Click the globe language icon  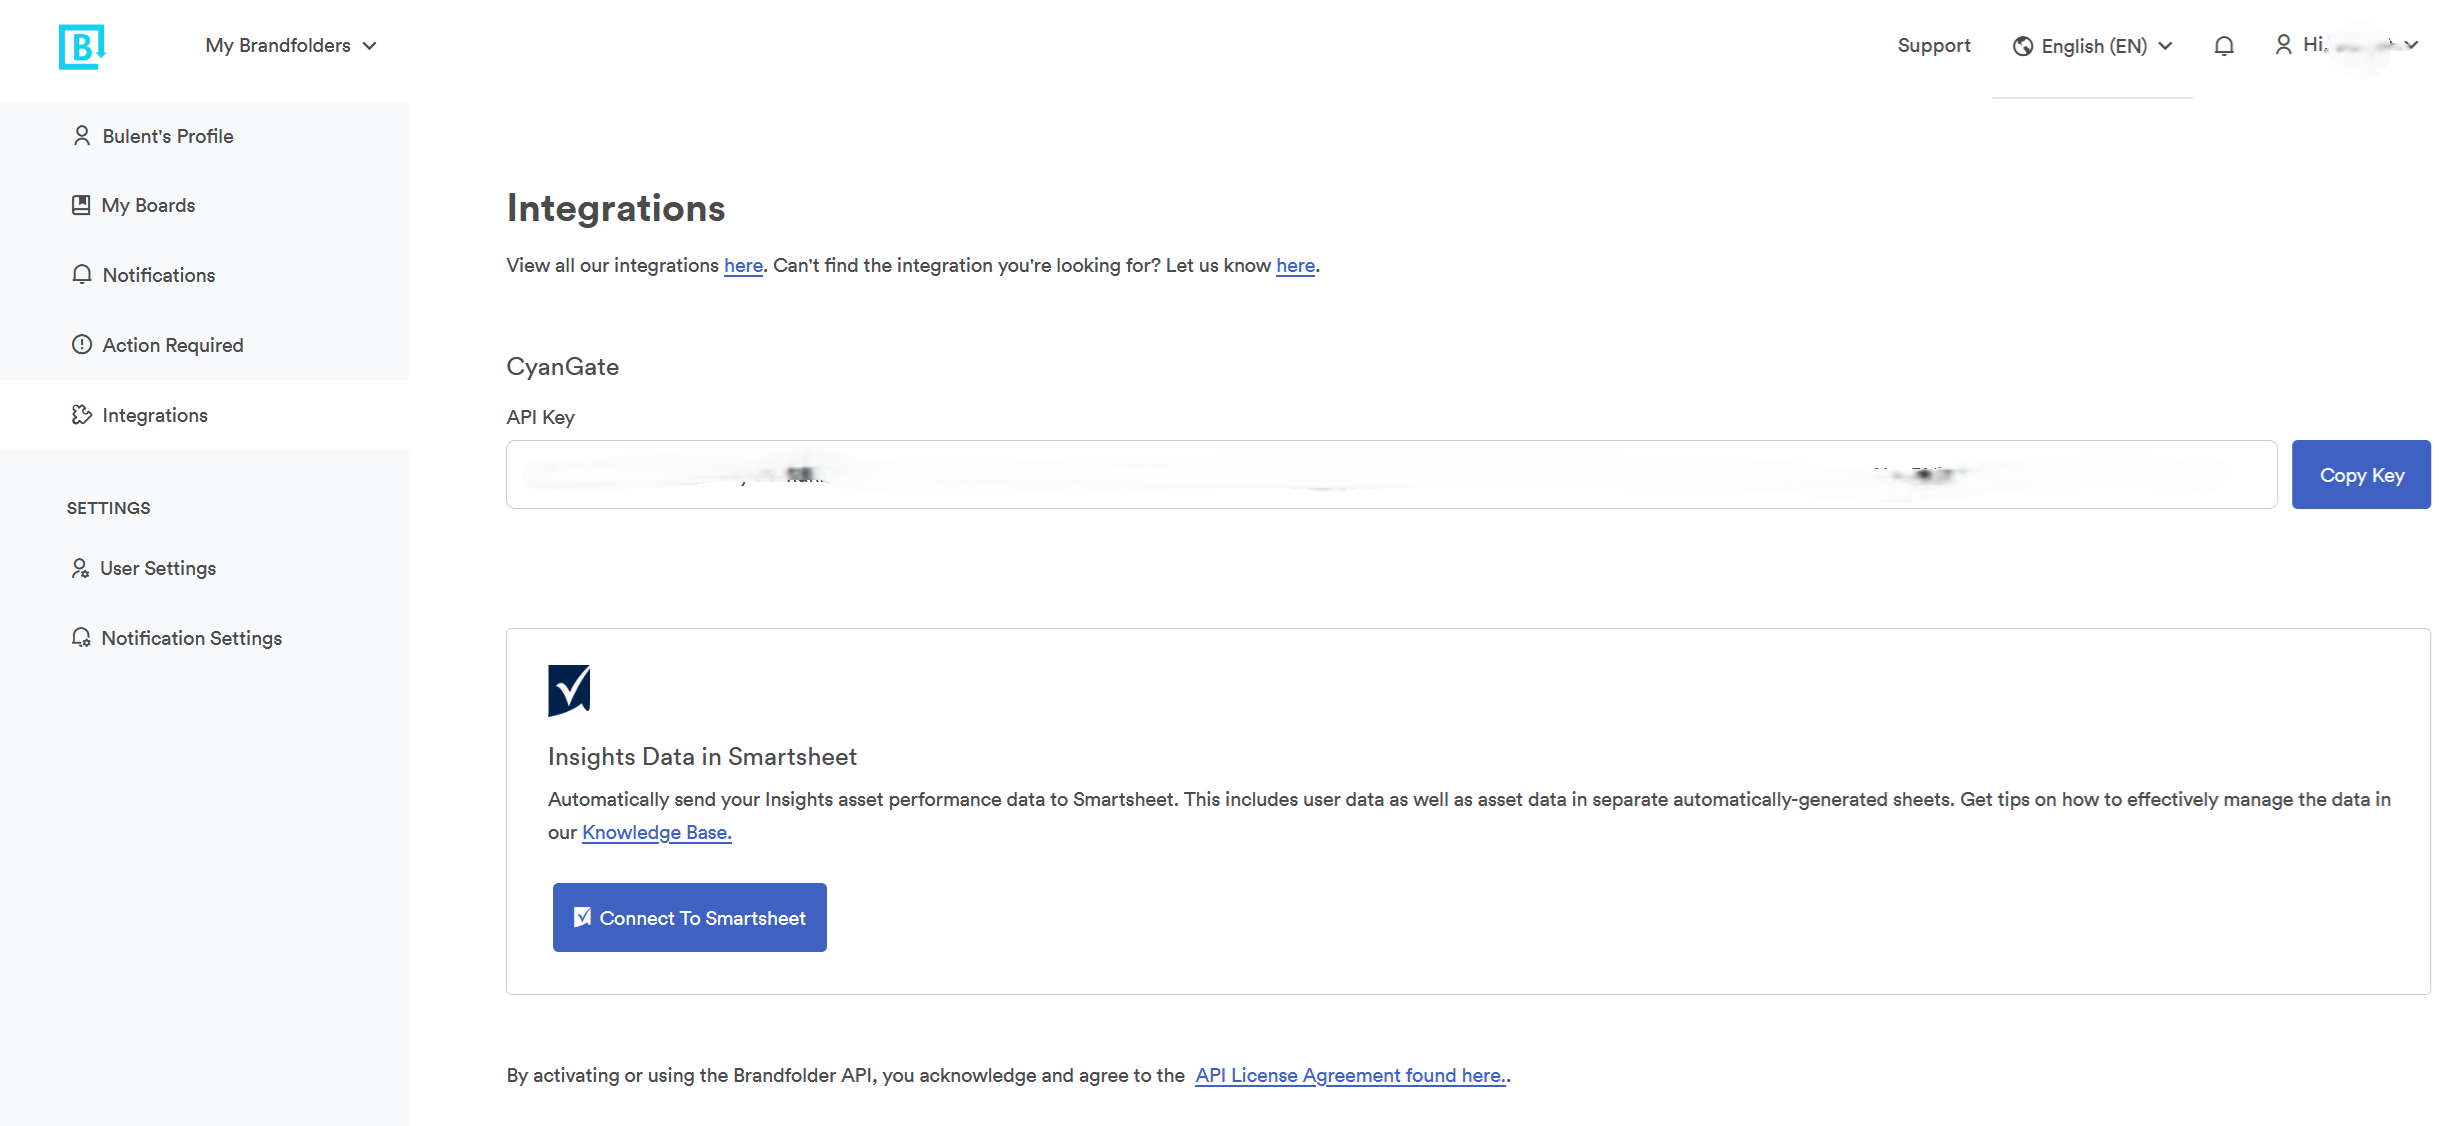click(2022, 46)
